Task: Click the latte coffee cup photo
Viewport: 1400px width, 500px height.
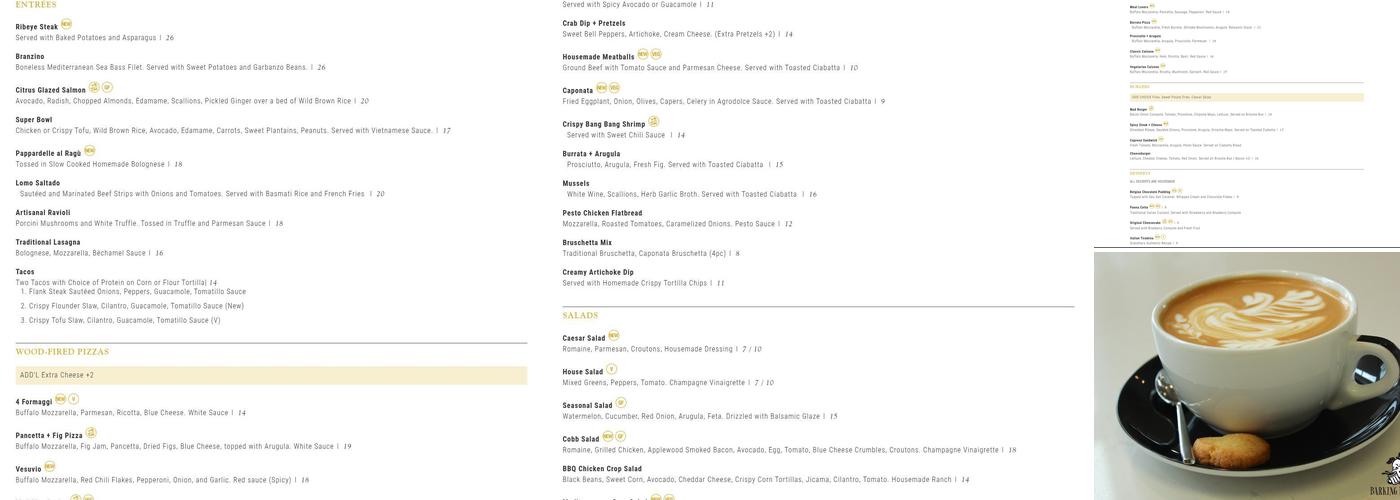Action: coord(1247,376)
